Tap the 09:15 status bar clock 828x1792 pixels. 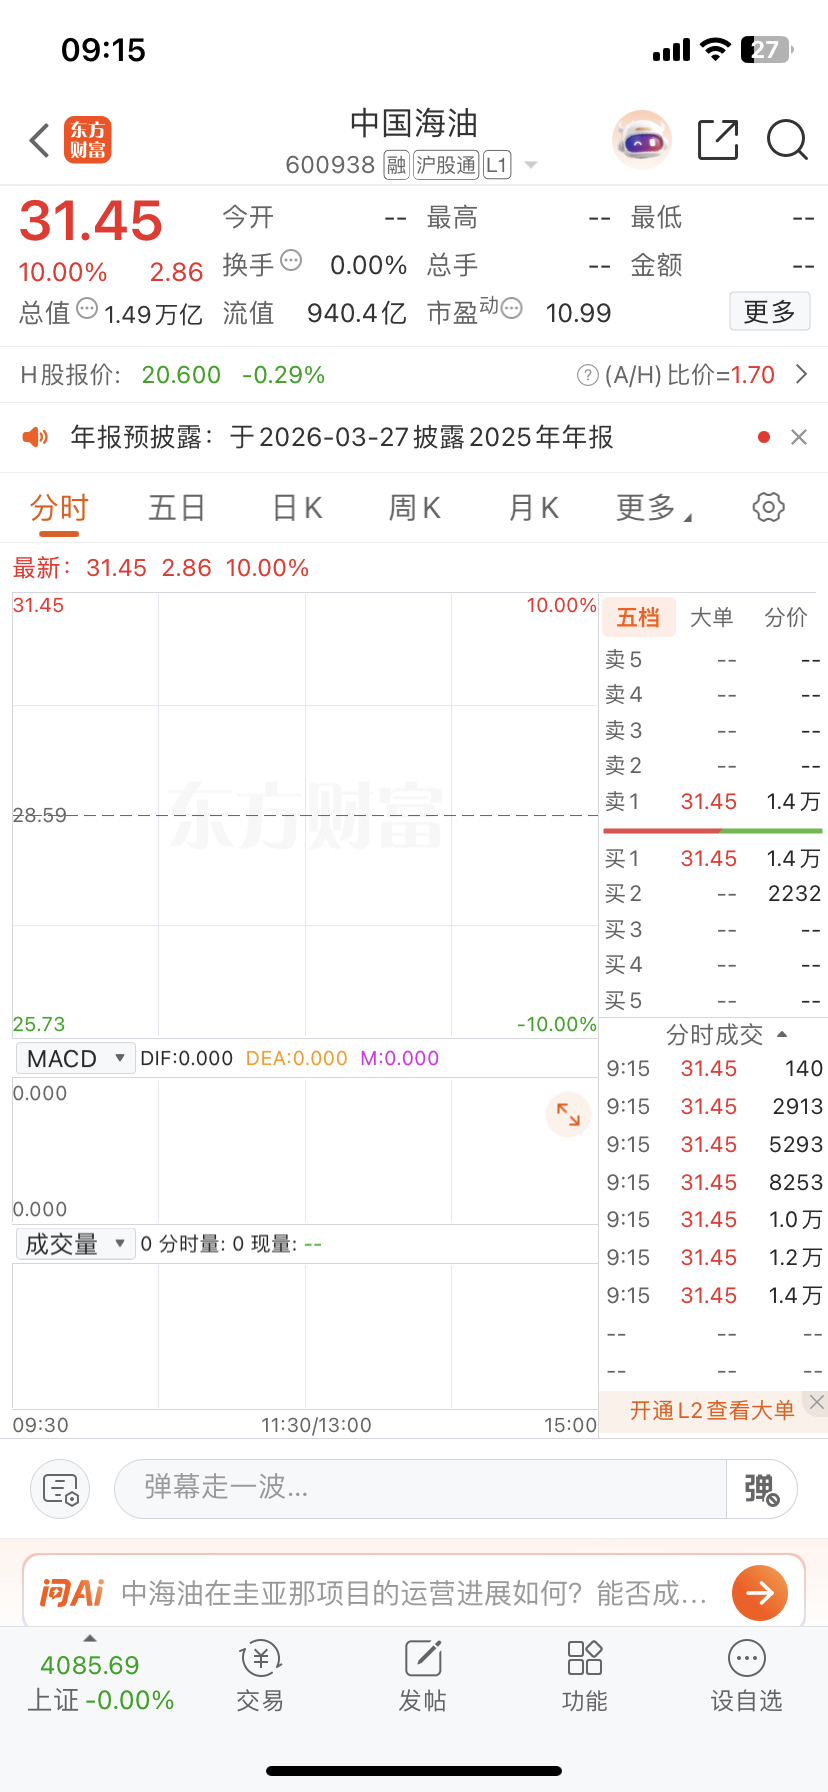(103, 50)
